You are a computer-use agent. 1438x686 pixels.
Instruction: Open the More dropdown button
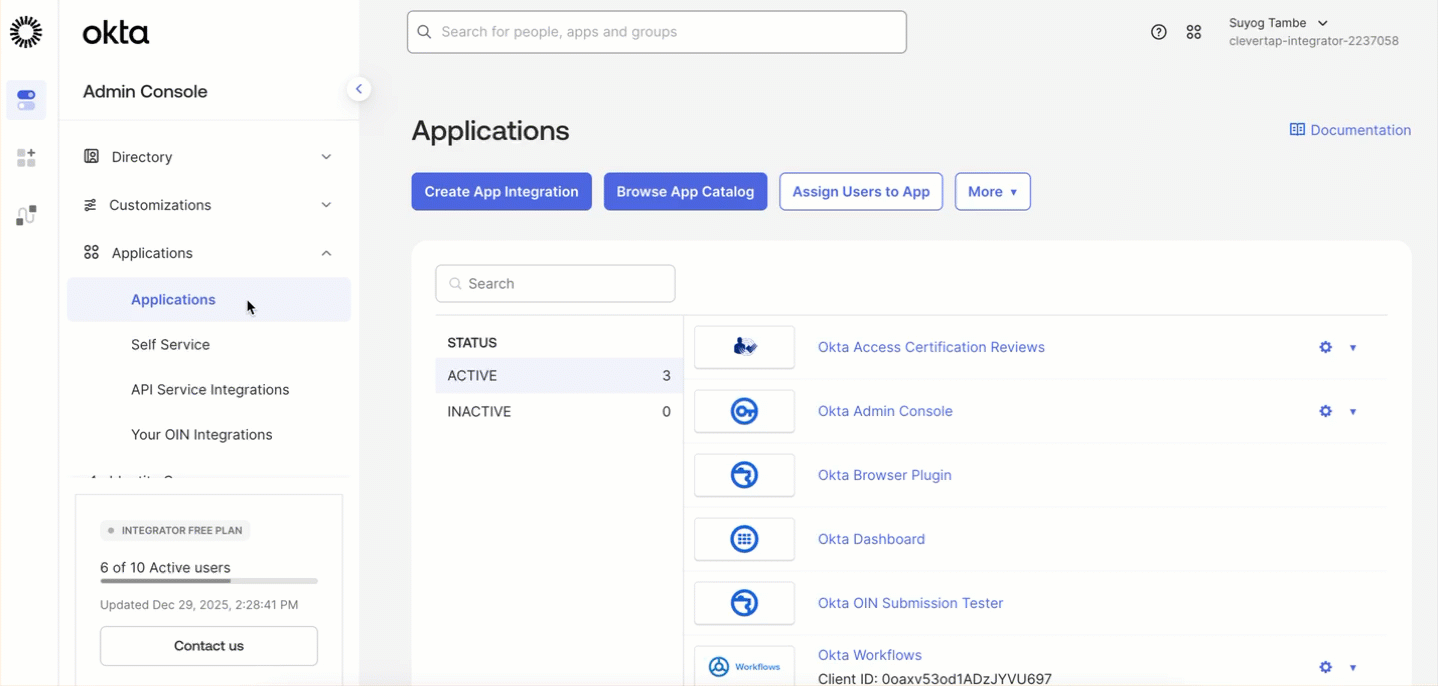pyautogui.click(x=992, y=191)
